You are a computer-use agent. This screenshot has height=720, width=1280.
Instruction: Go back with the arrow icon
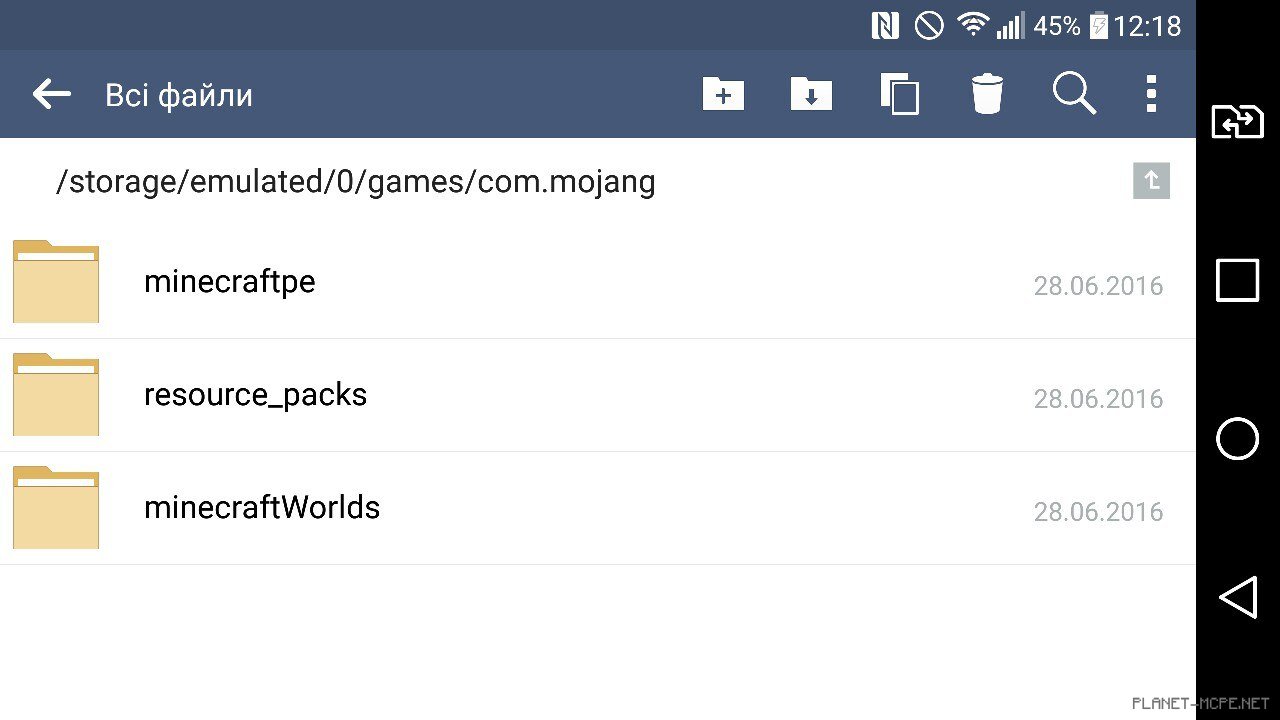50,94
